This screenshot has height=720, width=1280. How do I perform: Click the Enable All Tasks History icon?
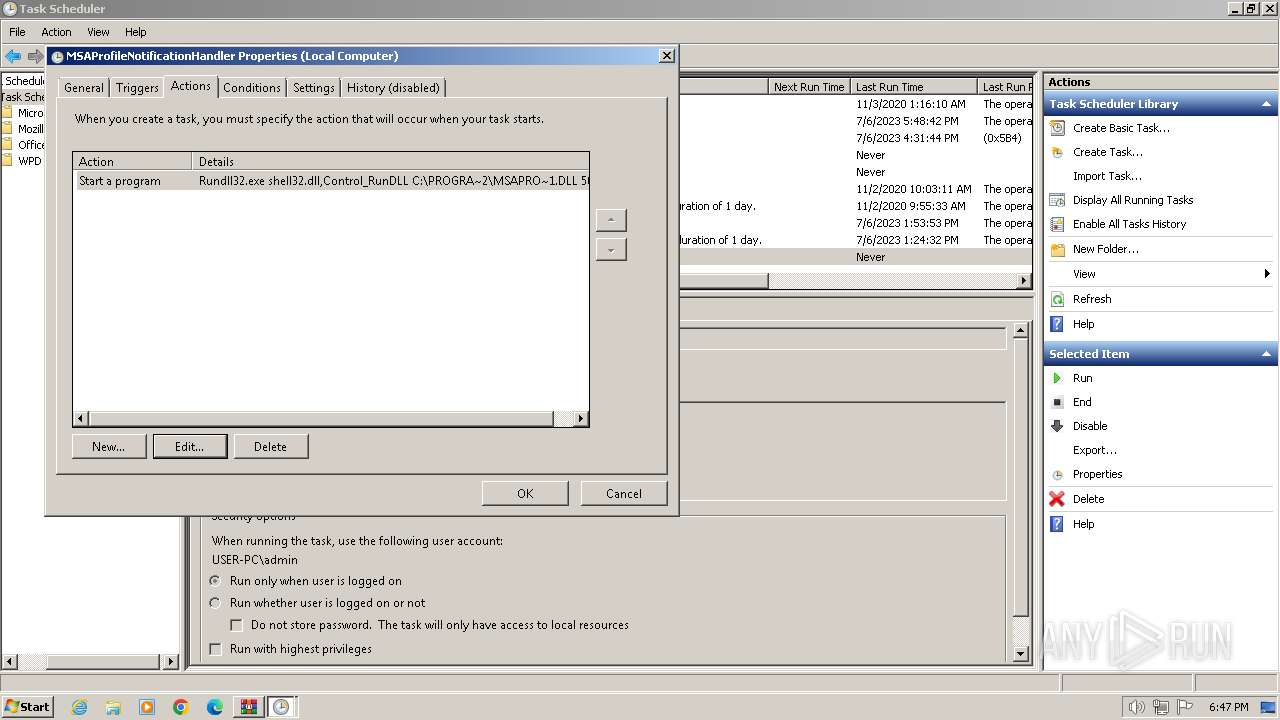tap(1057, 224)
